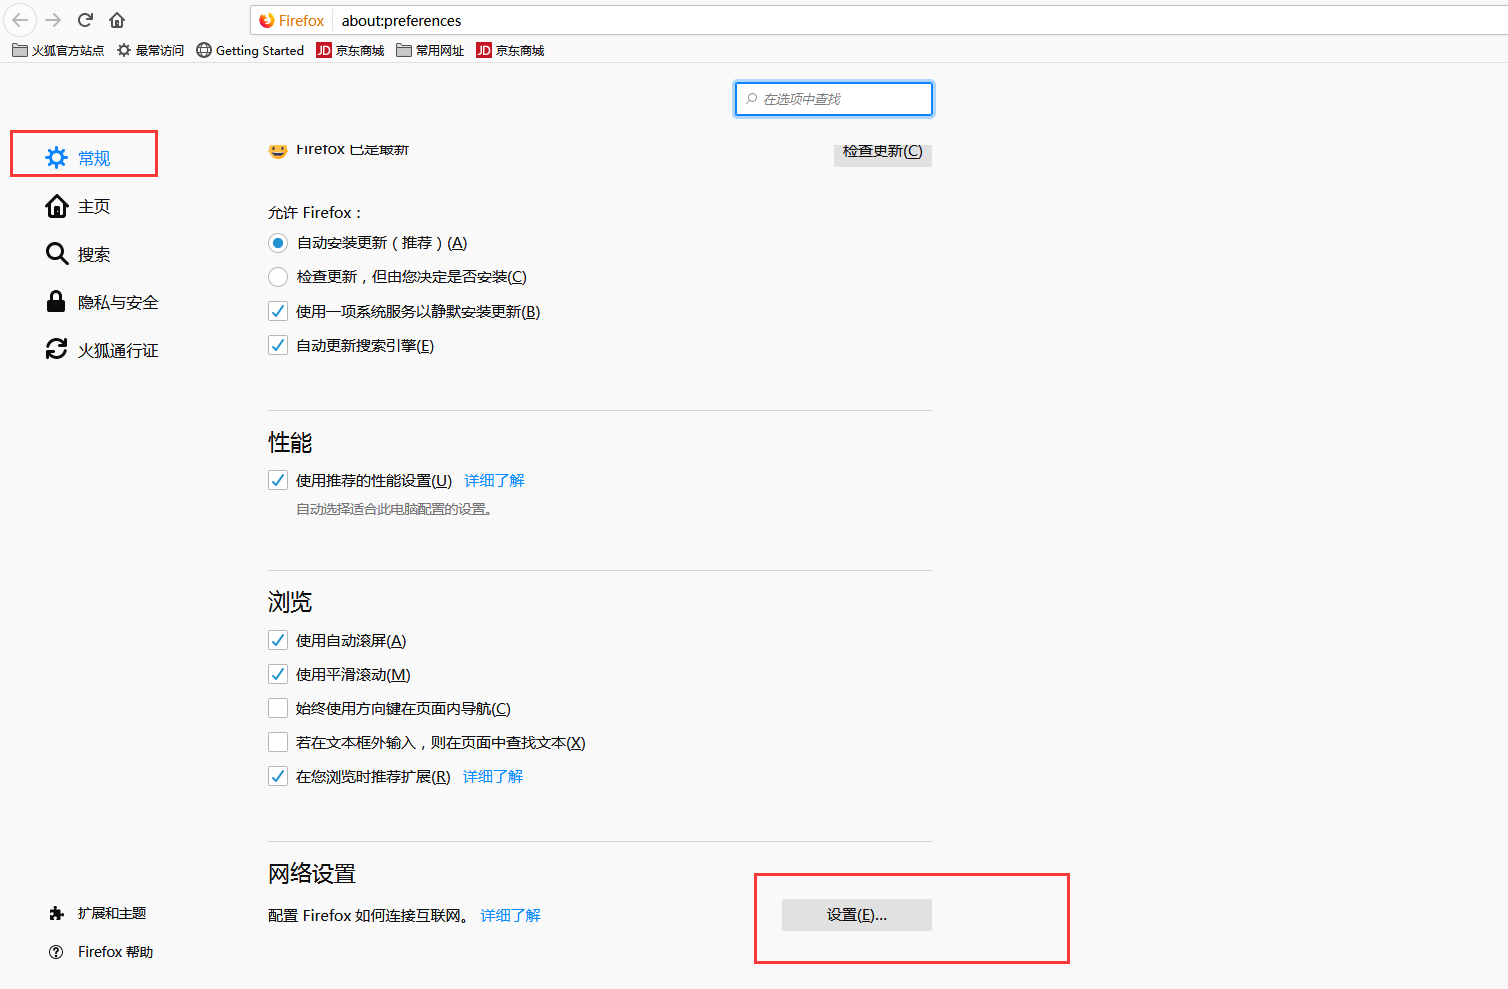Image resolution: width=1508 pixels, height=989 pixels.
Task: Click the padlock icon for 隐私与安全
Action: (57, 302)
